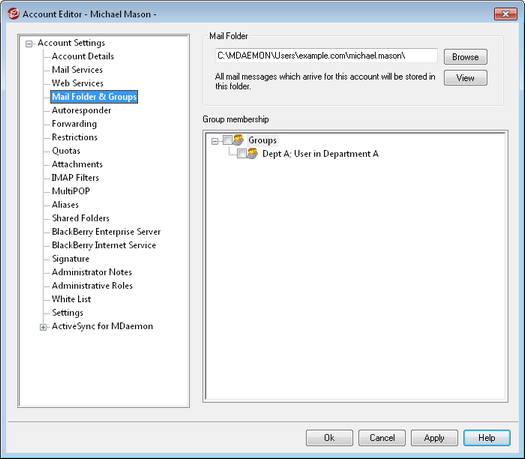
Task: Click in the mail folder path field
Action: [326, 56]
